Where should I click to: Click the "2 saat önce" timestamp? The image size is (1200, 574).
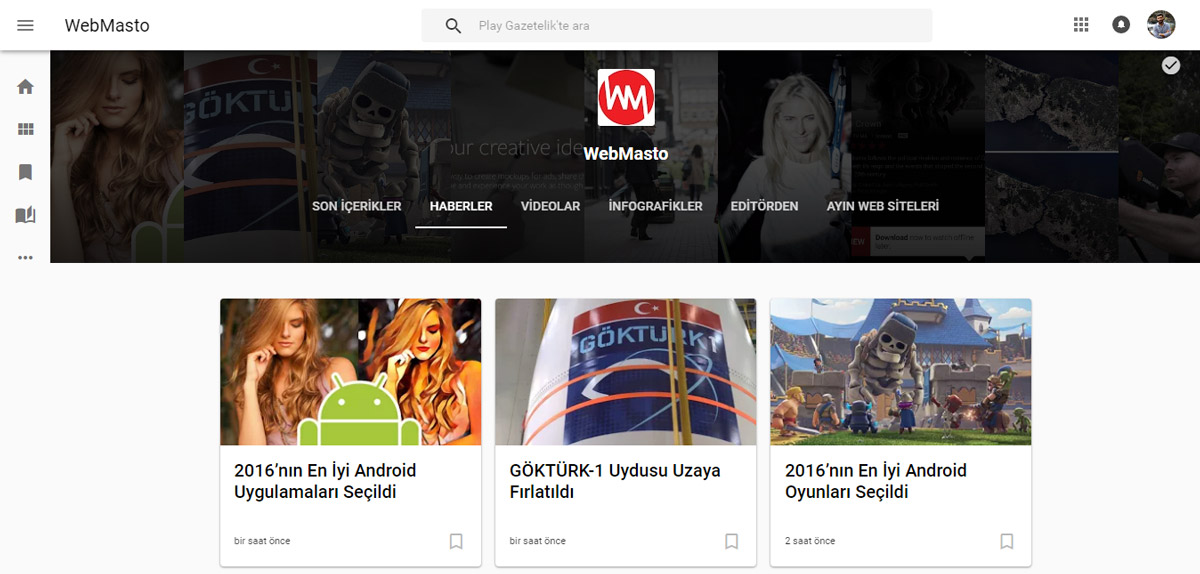[x=810, y=541]
